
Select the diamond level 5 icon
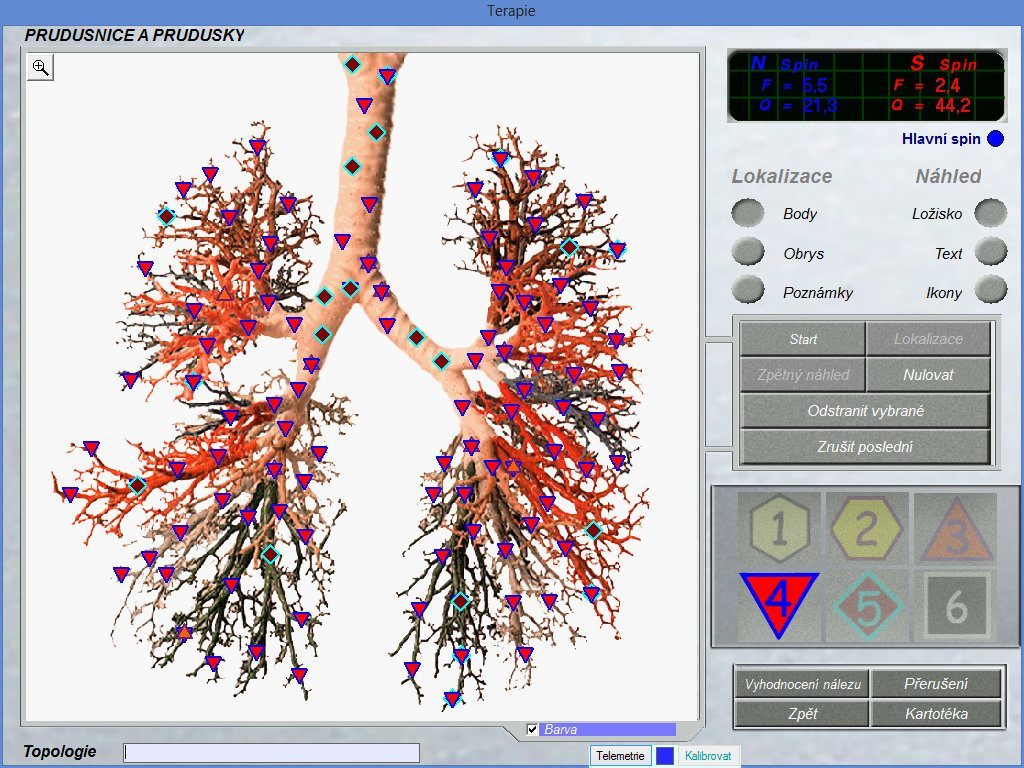click(x=866, y=605)
